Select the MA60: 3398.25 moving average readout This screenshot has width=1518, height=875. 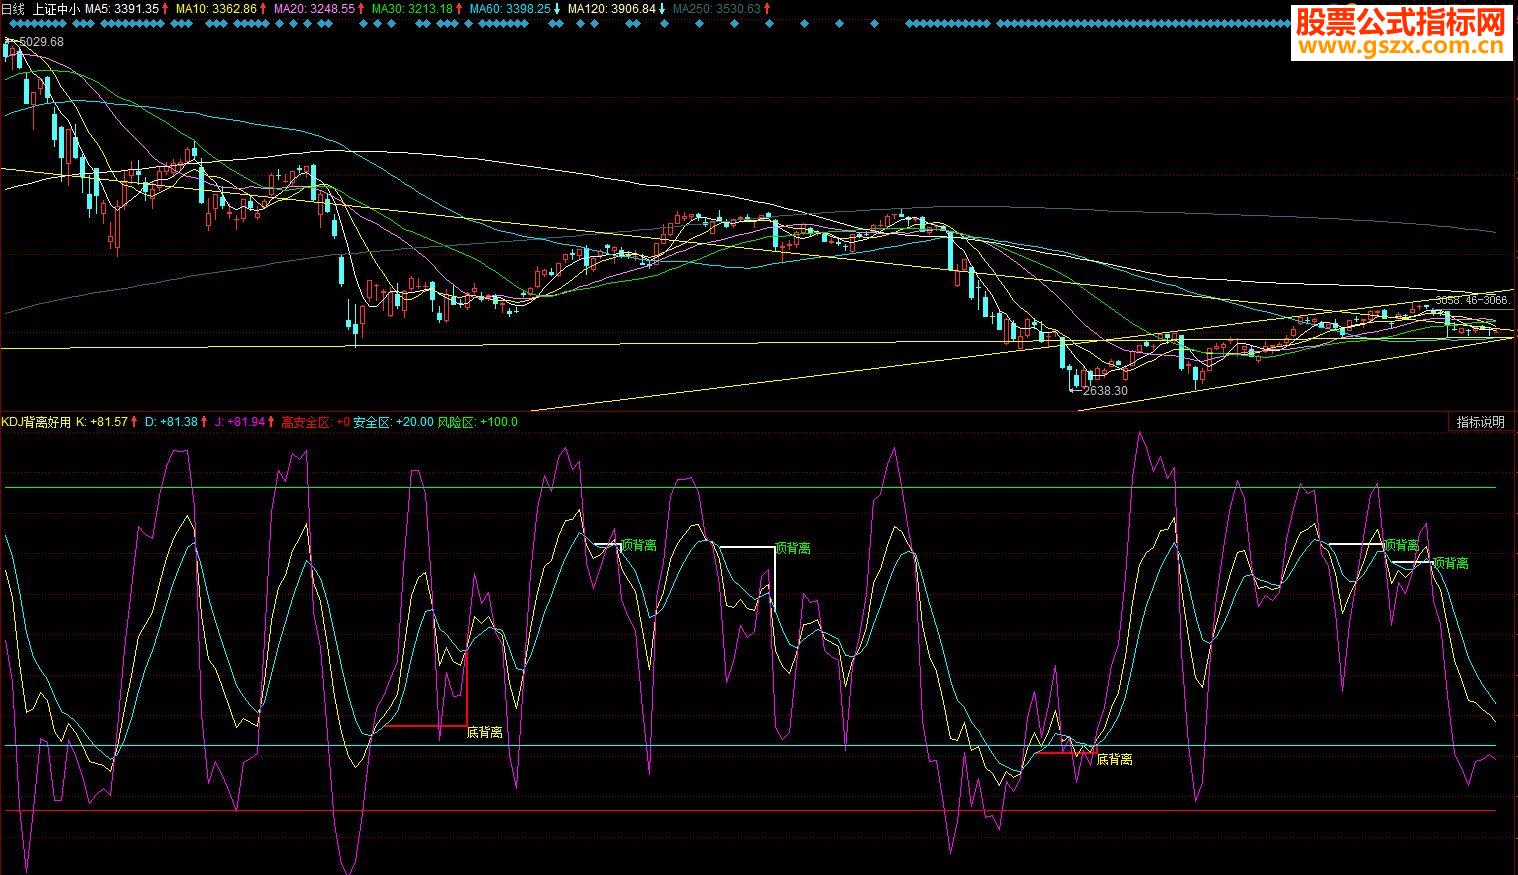point(510,8)
